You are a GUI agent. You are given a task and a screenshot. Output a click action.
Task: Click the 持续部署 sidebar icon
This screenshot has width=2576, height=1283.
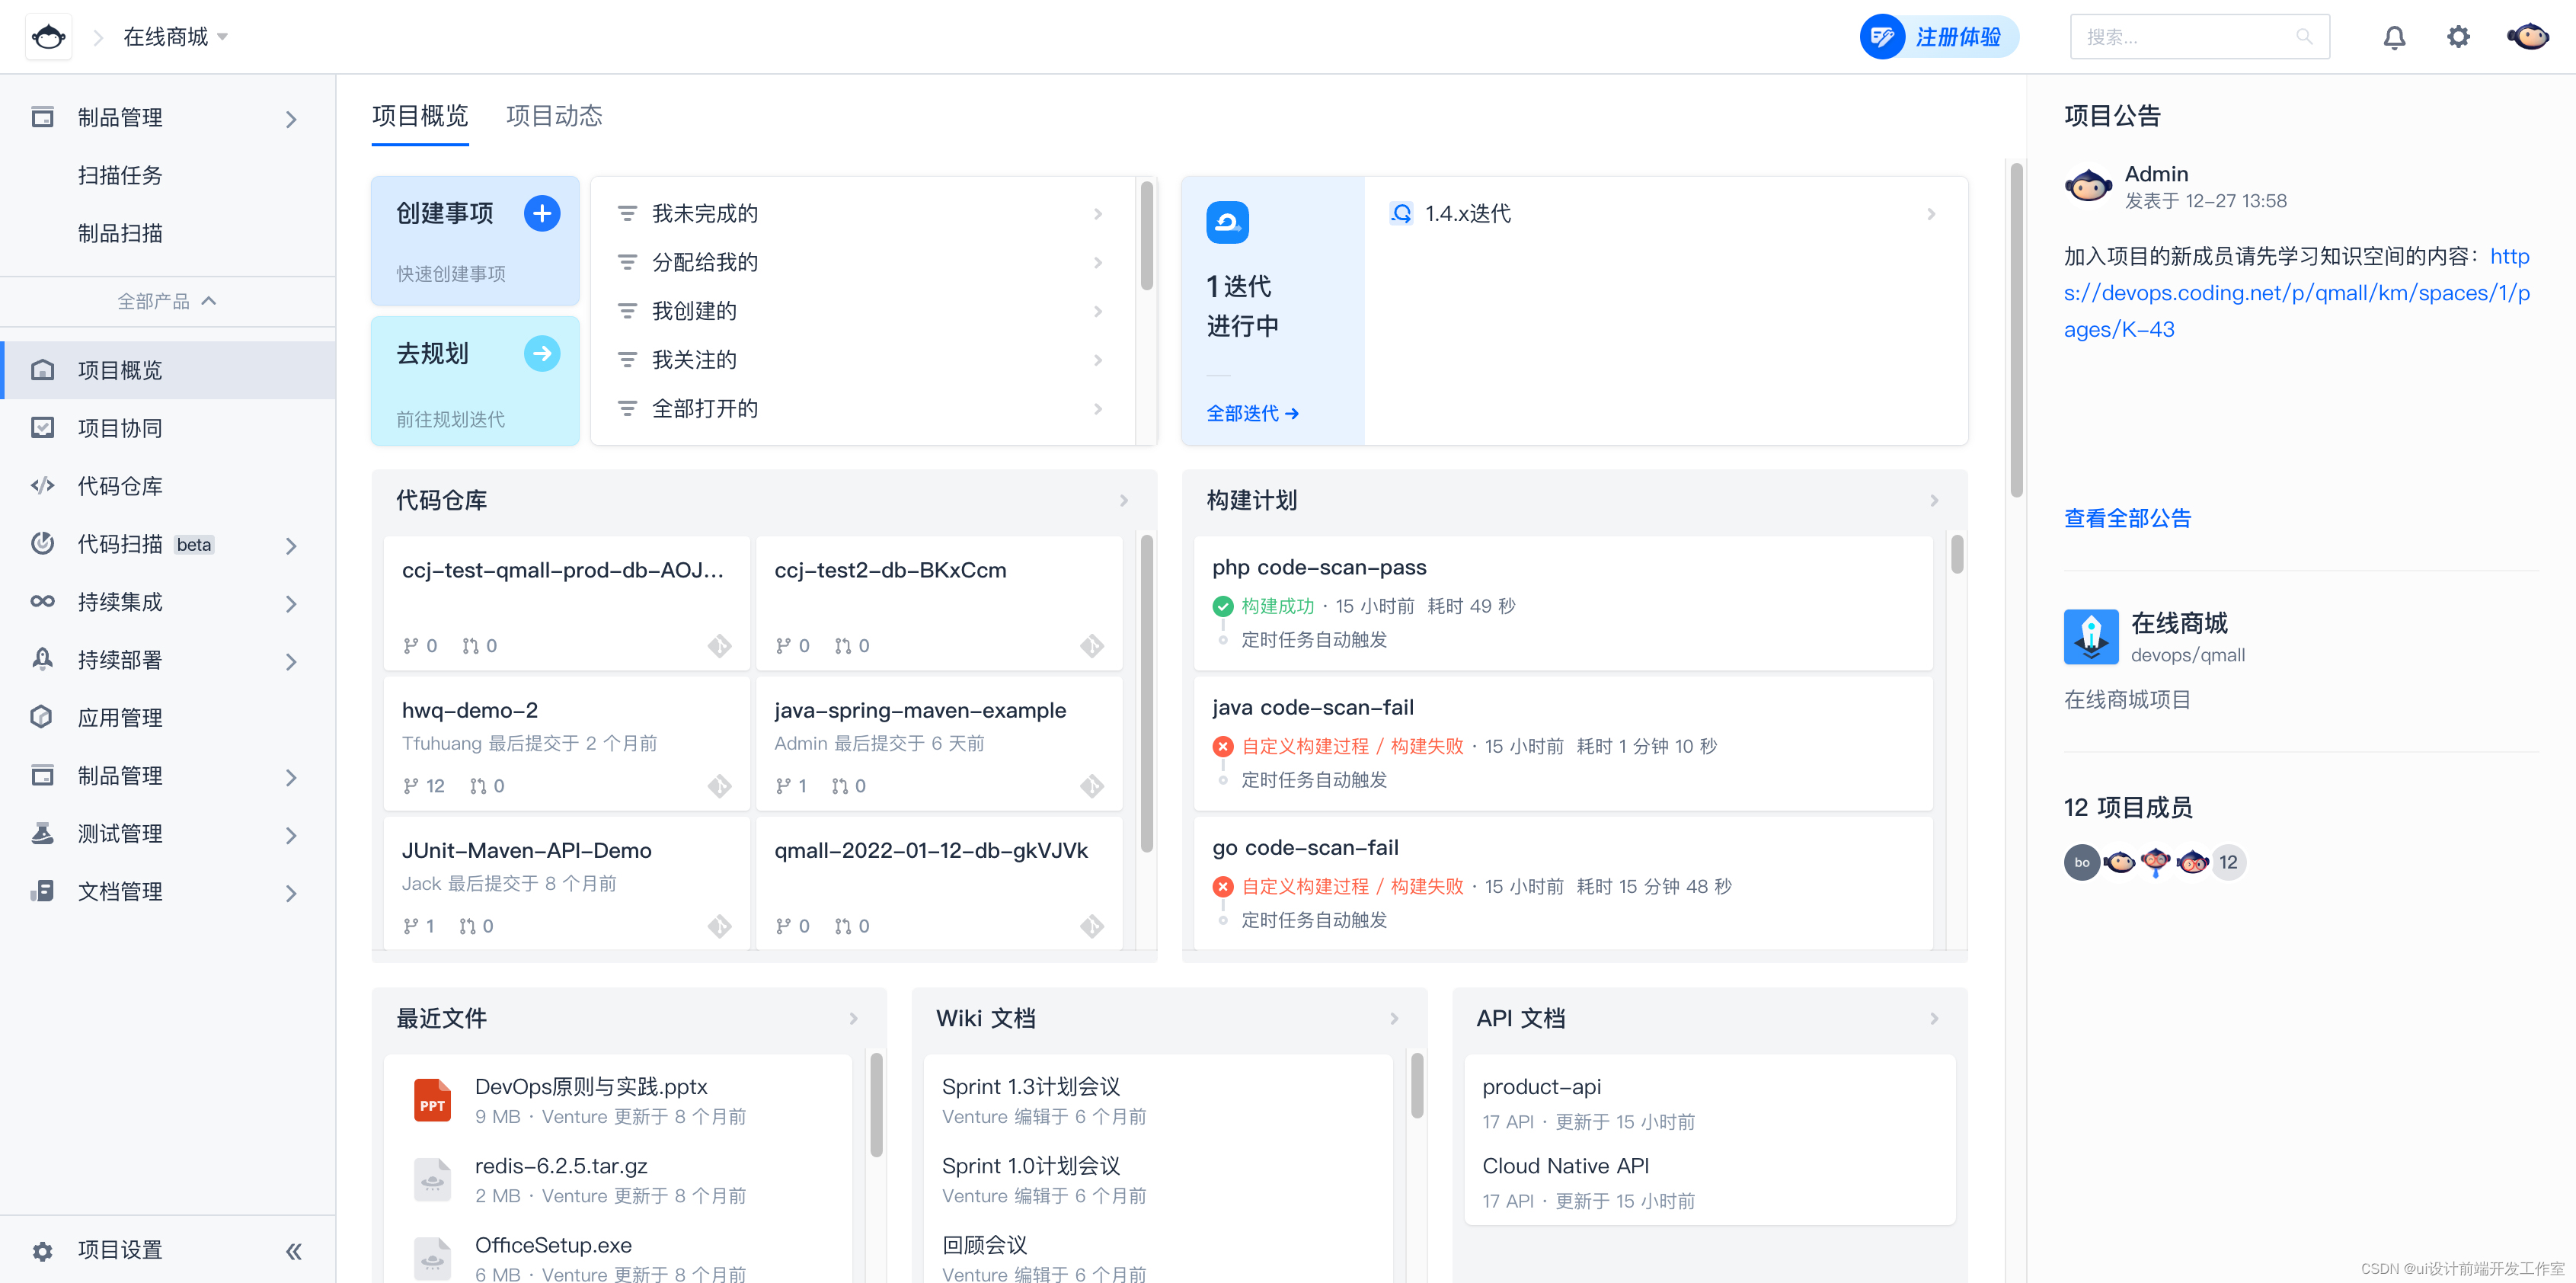tap(44, 659)
